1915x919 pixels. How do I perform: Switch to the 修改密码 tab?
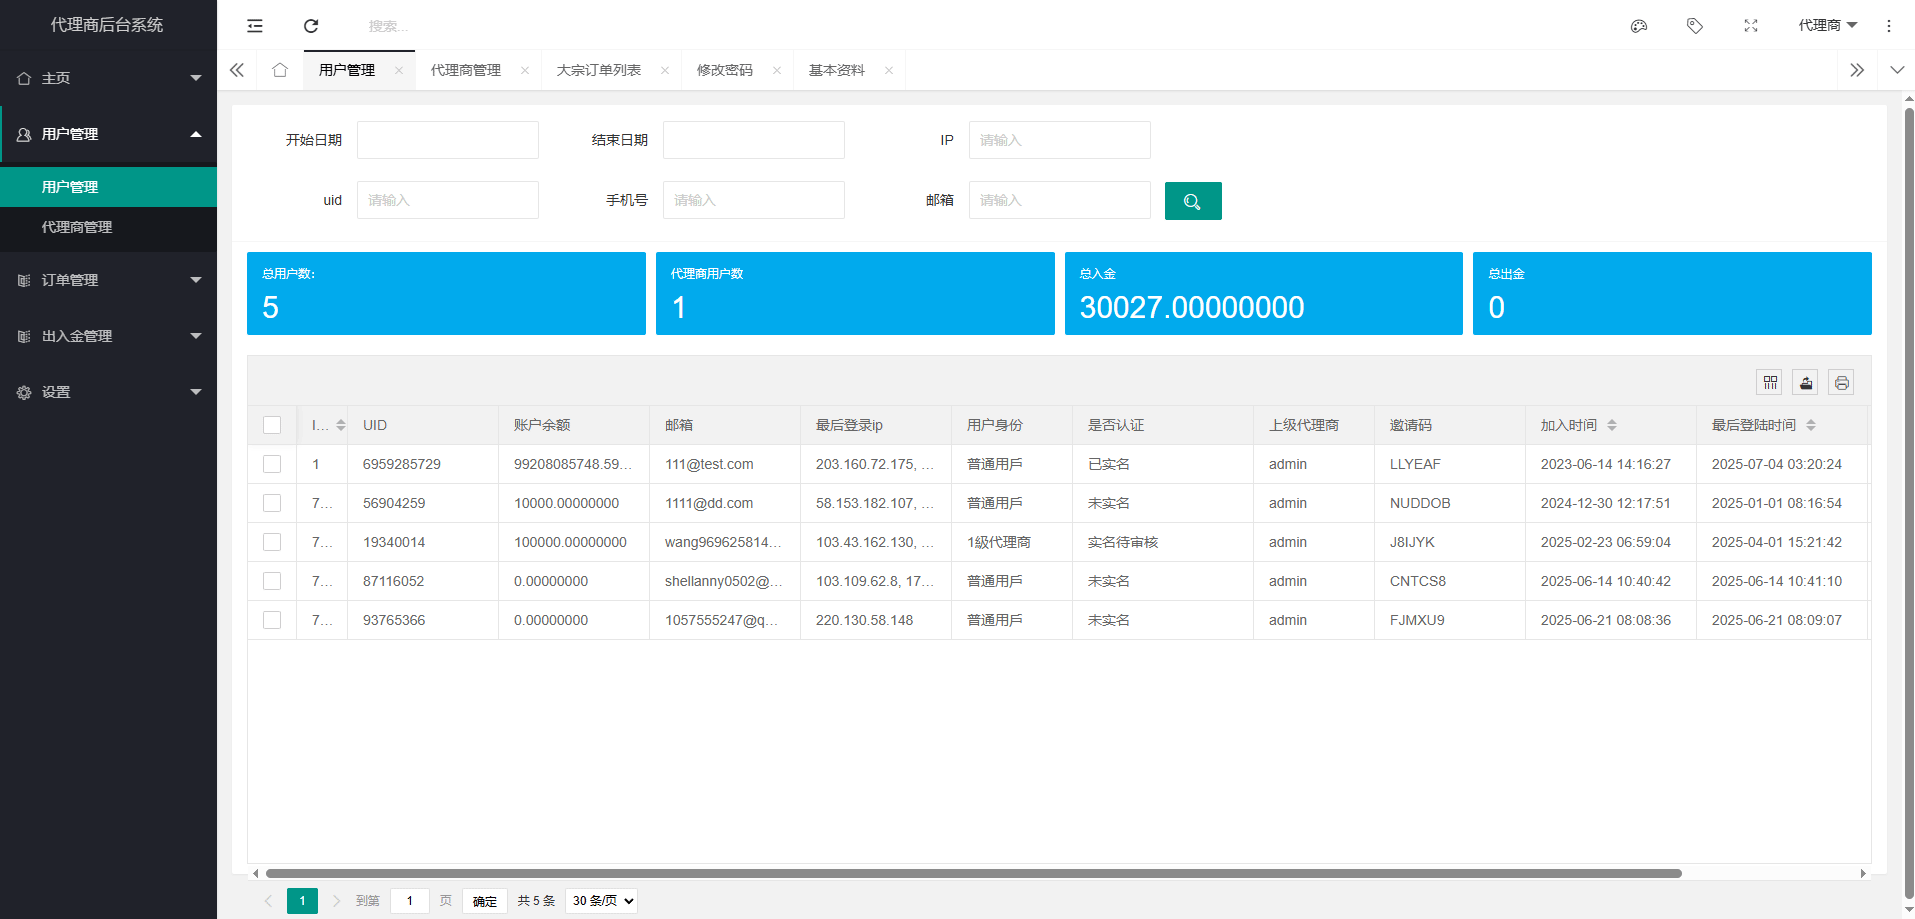[725, 70]
